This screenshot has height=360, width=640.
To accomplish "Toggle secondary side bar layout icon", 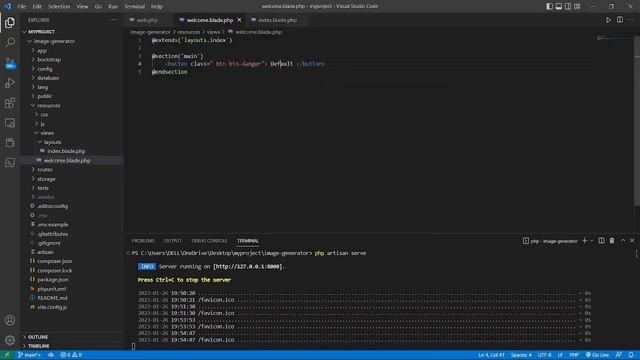I will [x=568, y=6].
